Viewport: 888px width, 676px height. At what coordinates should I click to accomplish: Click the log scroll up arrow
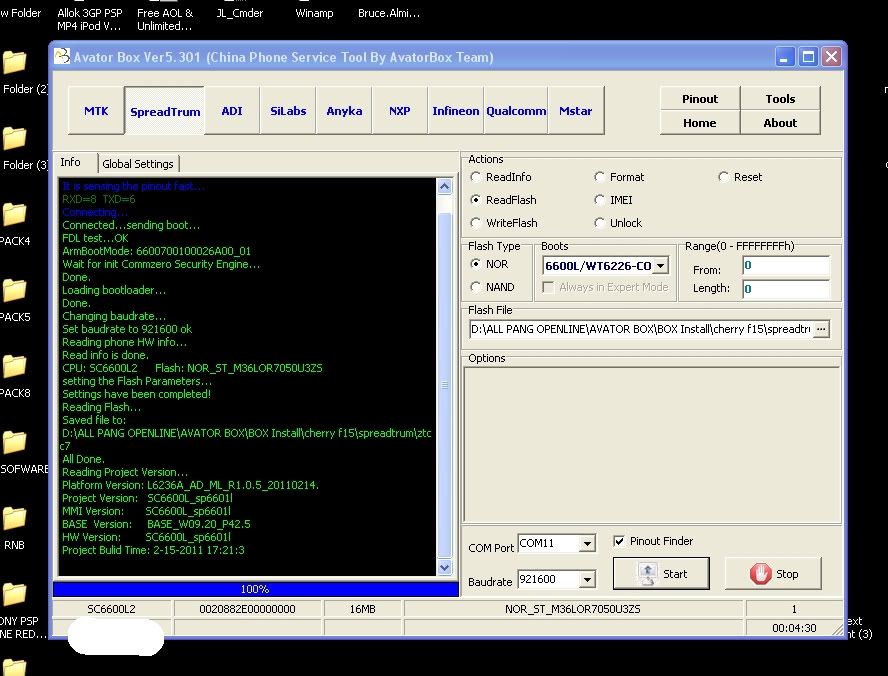[445, 186]
